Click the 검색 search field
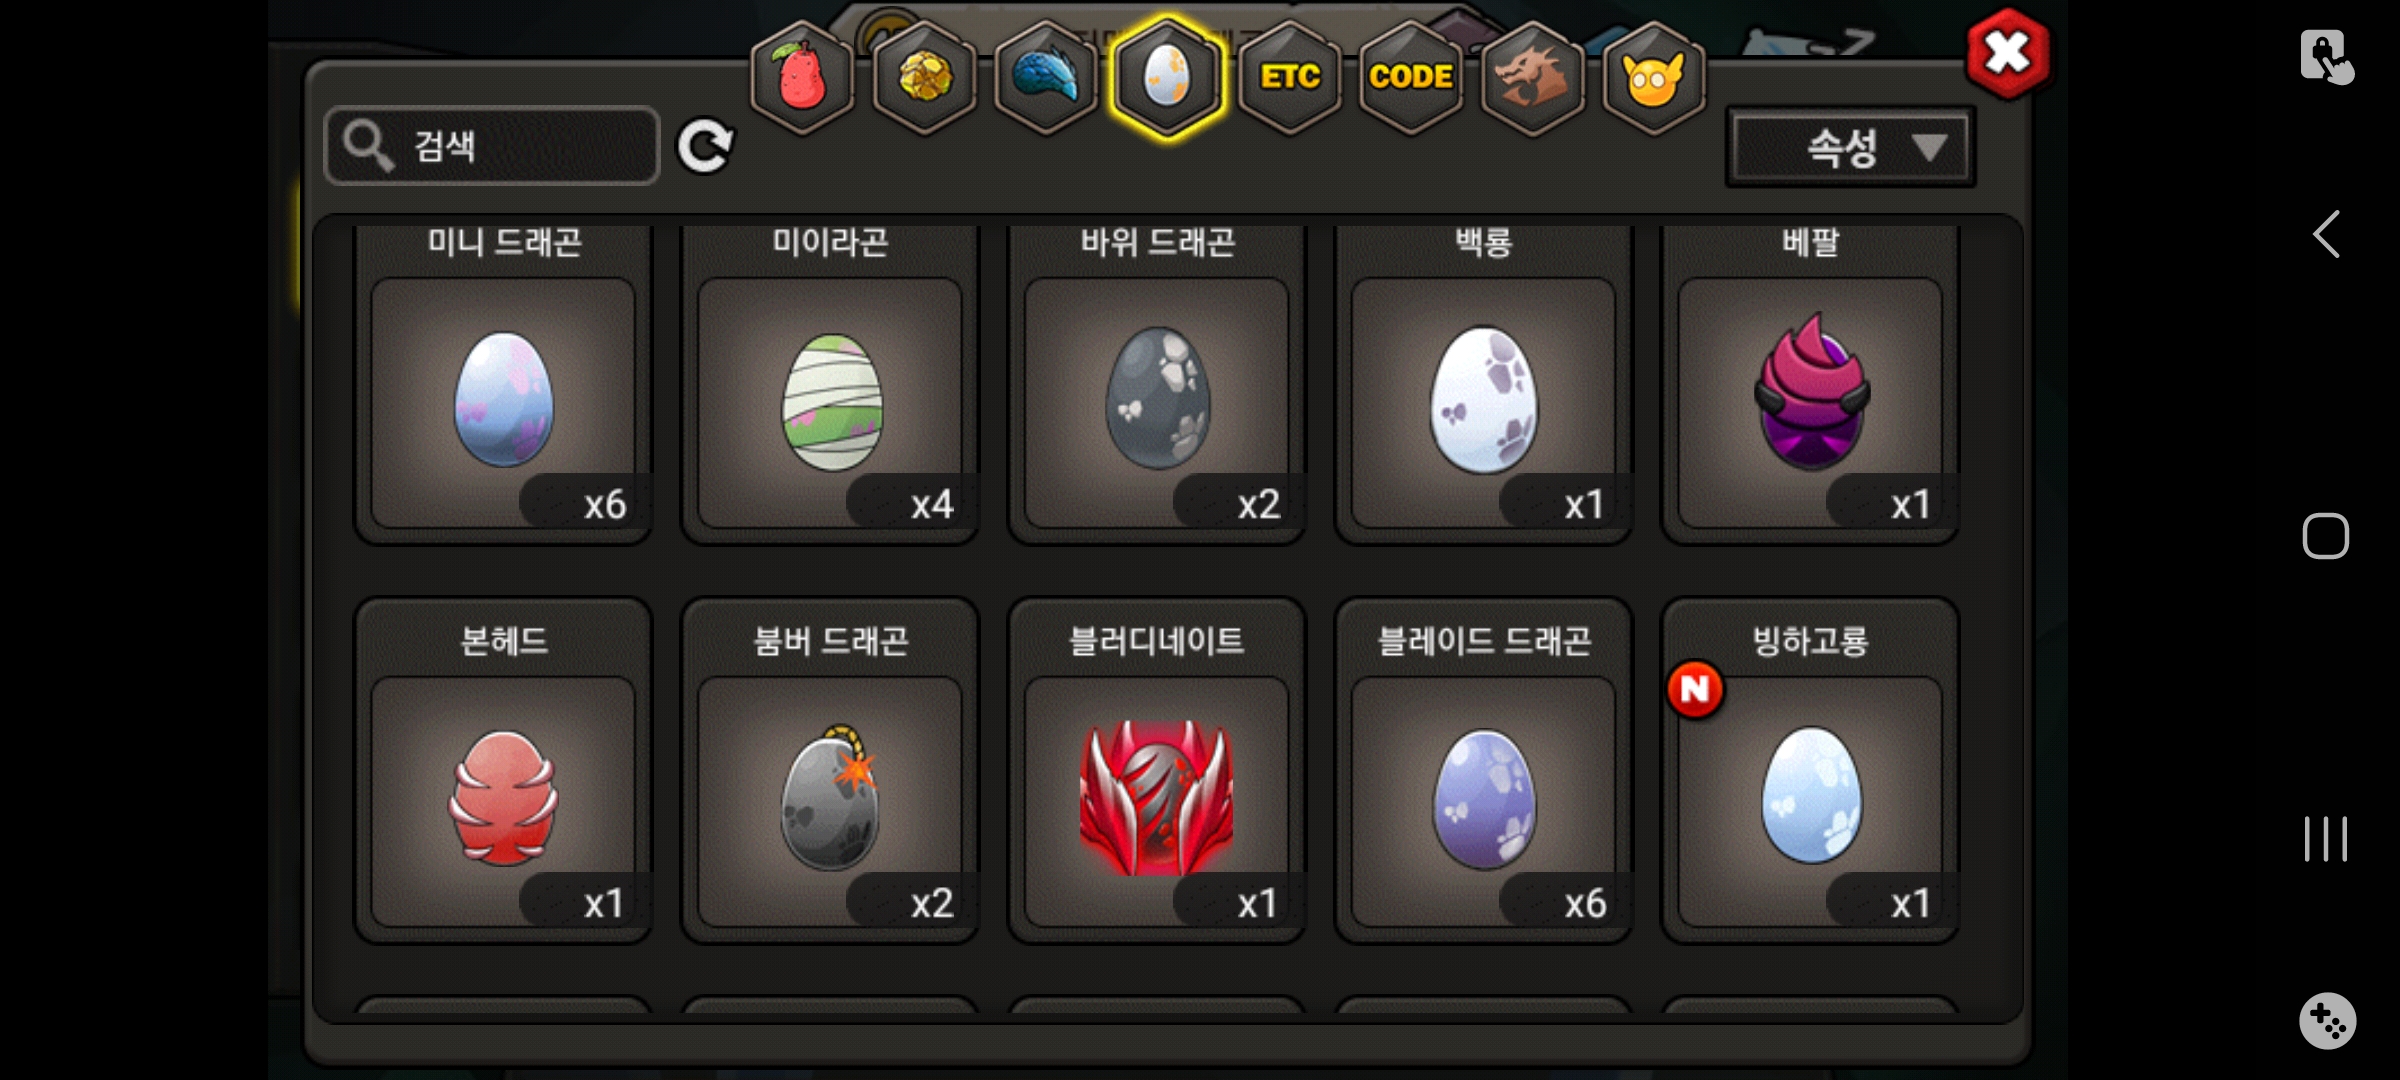This screenshot has width=2400, height=1080. click(x=492, y=146)
